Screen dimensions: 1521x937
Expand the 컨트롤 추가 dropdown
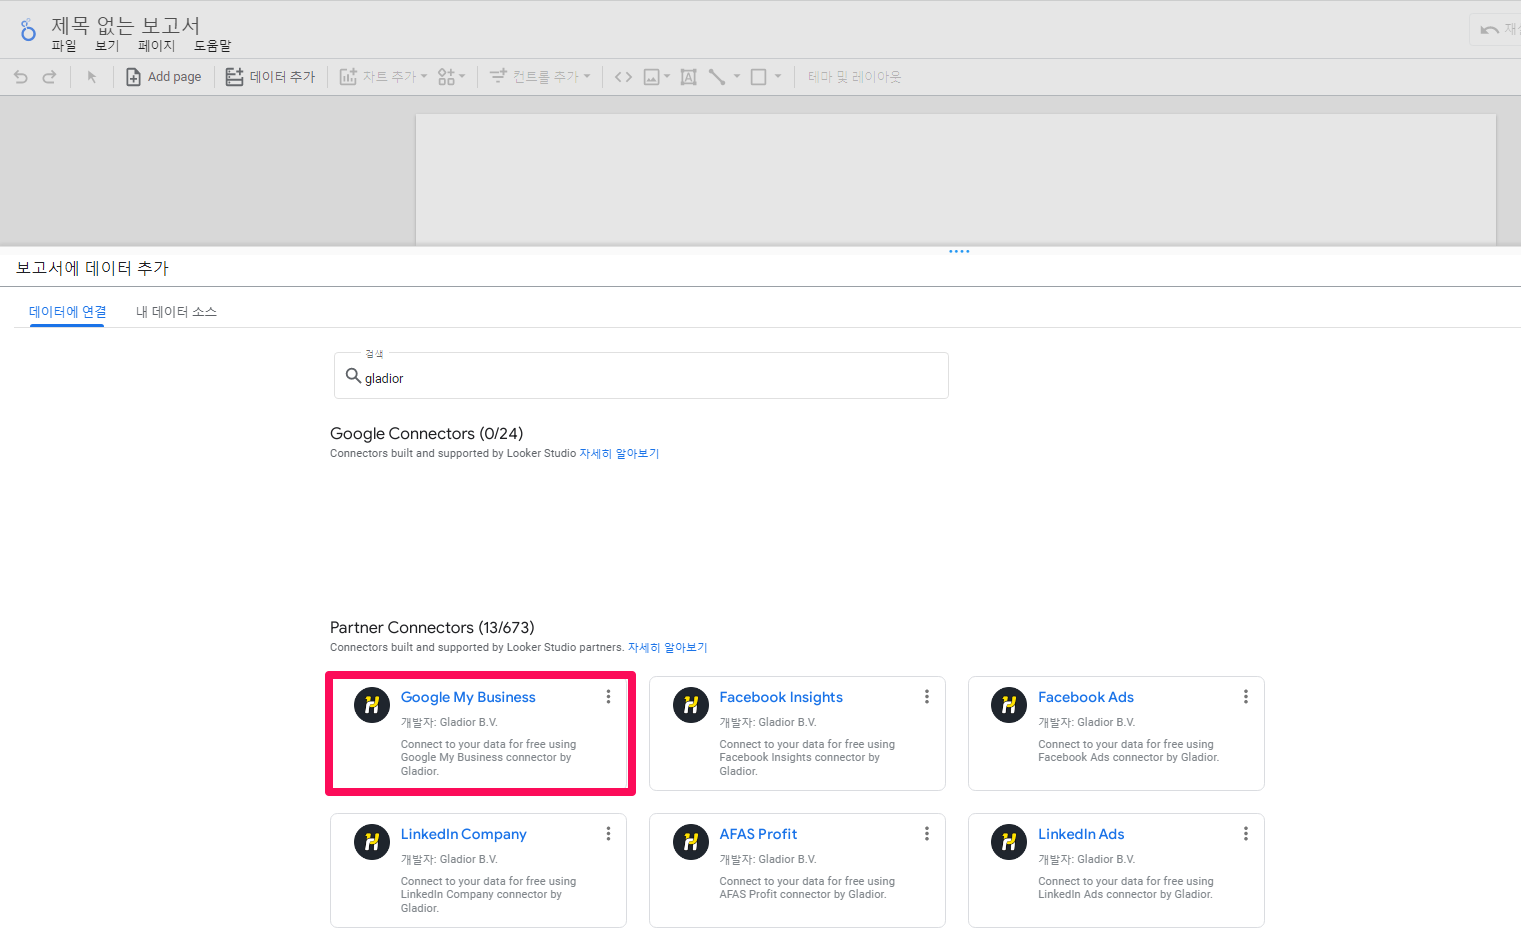point(540,77)
